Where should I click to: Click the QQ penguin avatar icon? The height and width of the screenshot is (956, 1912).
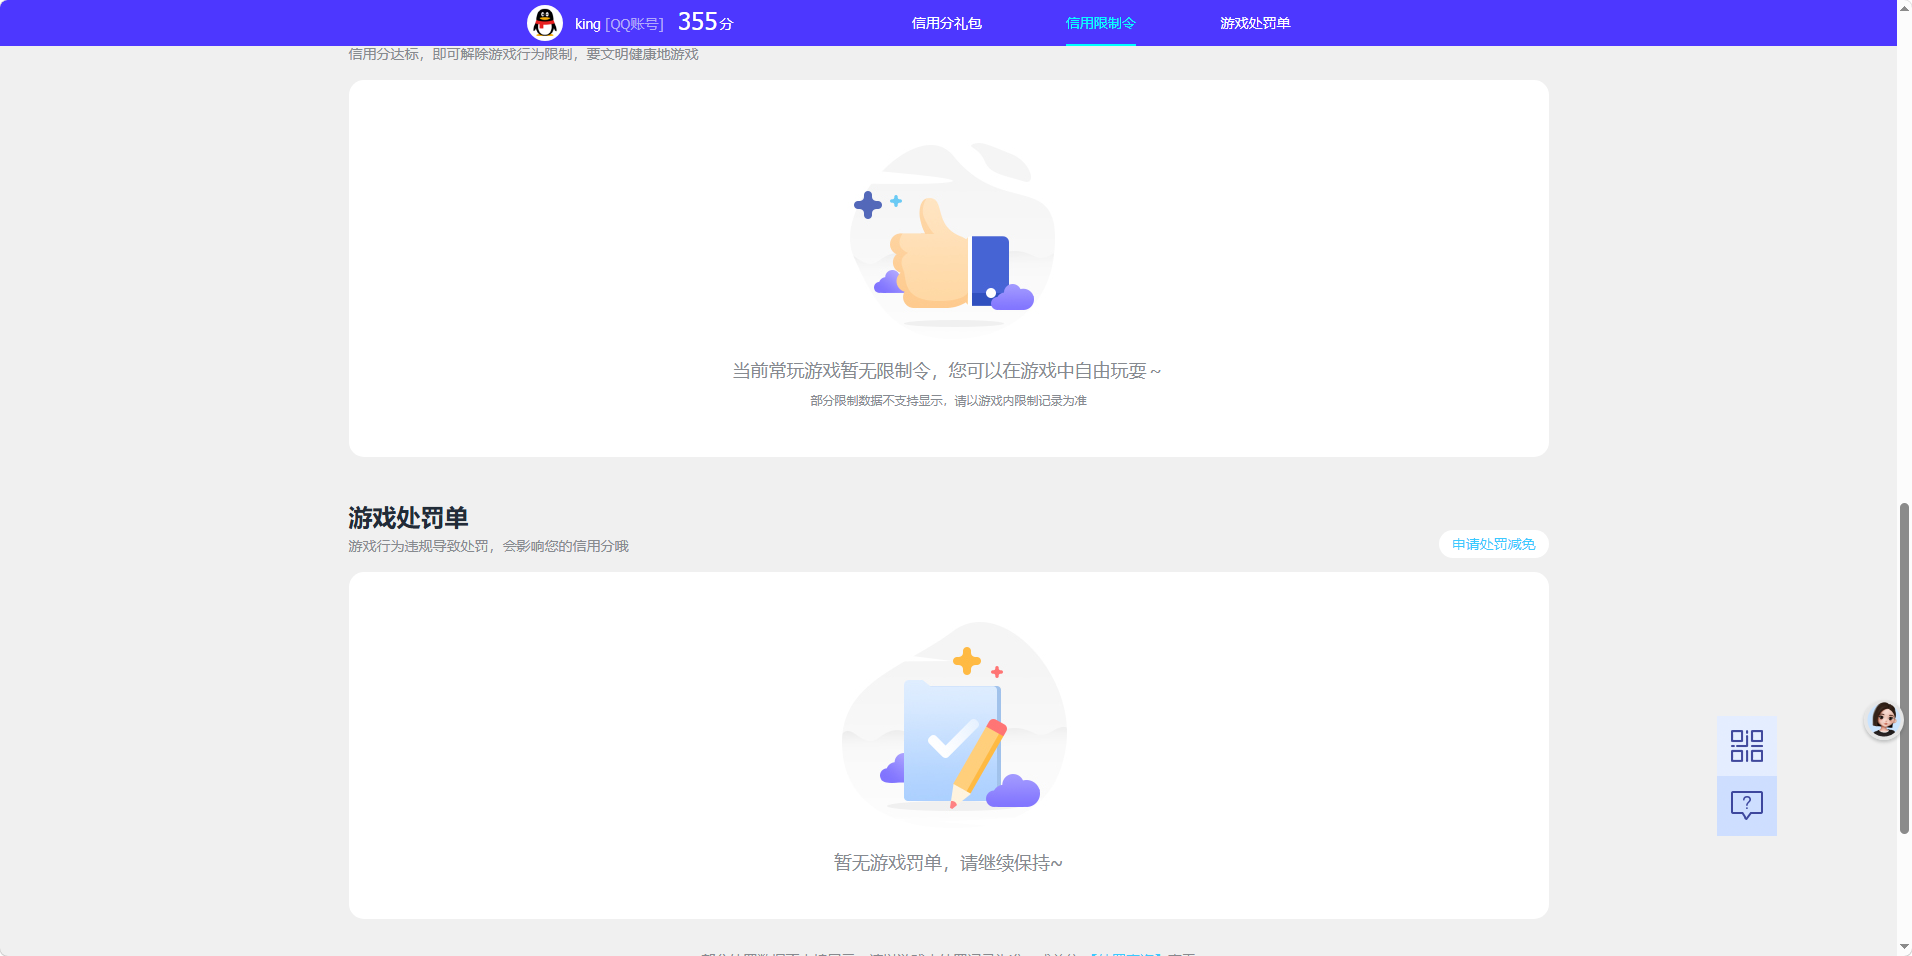(x=545, y=23)
